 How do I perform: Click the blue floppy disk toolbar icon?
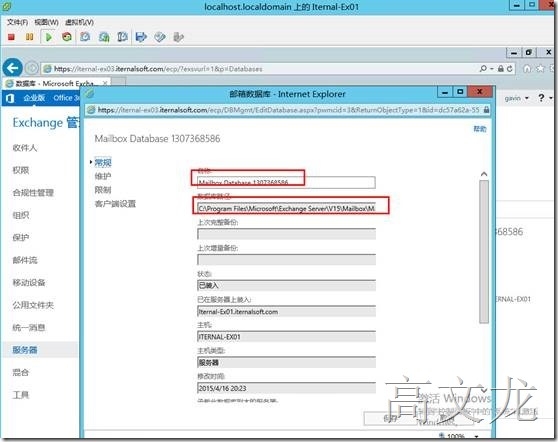tap(141, 37)
